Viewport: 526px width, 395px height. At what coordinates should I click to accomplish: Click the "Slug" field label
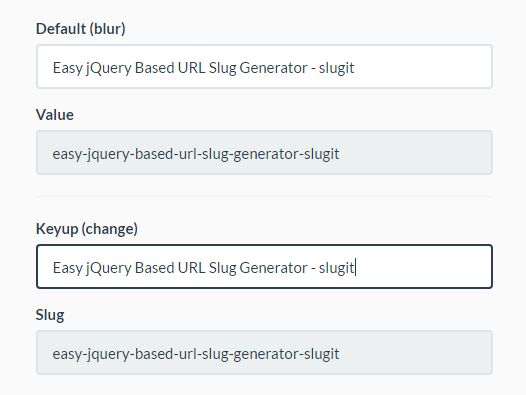coord(50,315)
